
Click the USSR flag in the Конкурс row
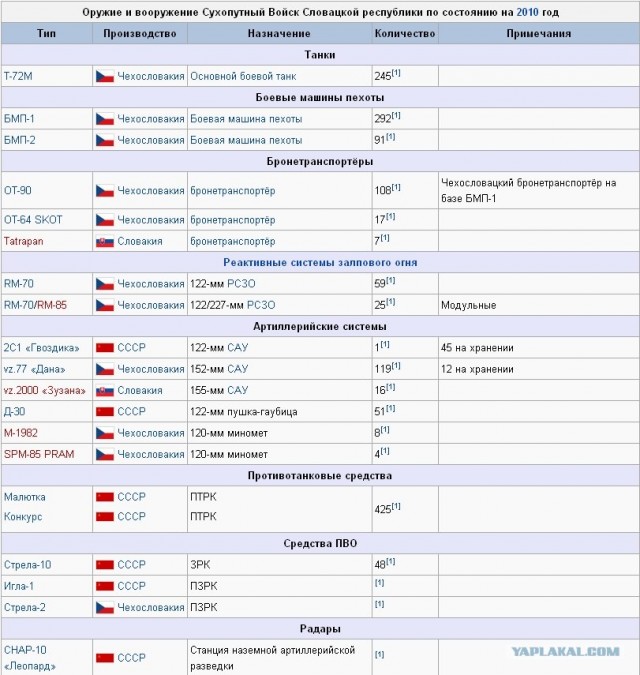[x=105, y=517]
